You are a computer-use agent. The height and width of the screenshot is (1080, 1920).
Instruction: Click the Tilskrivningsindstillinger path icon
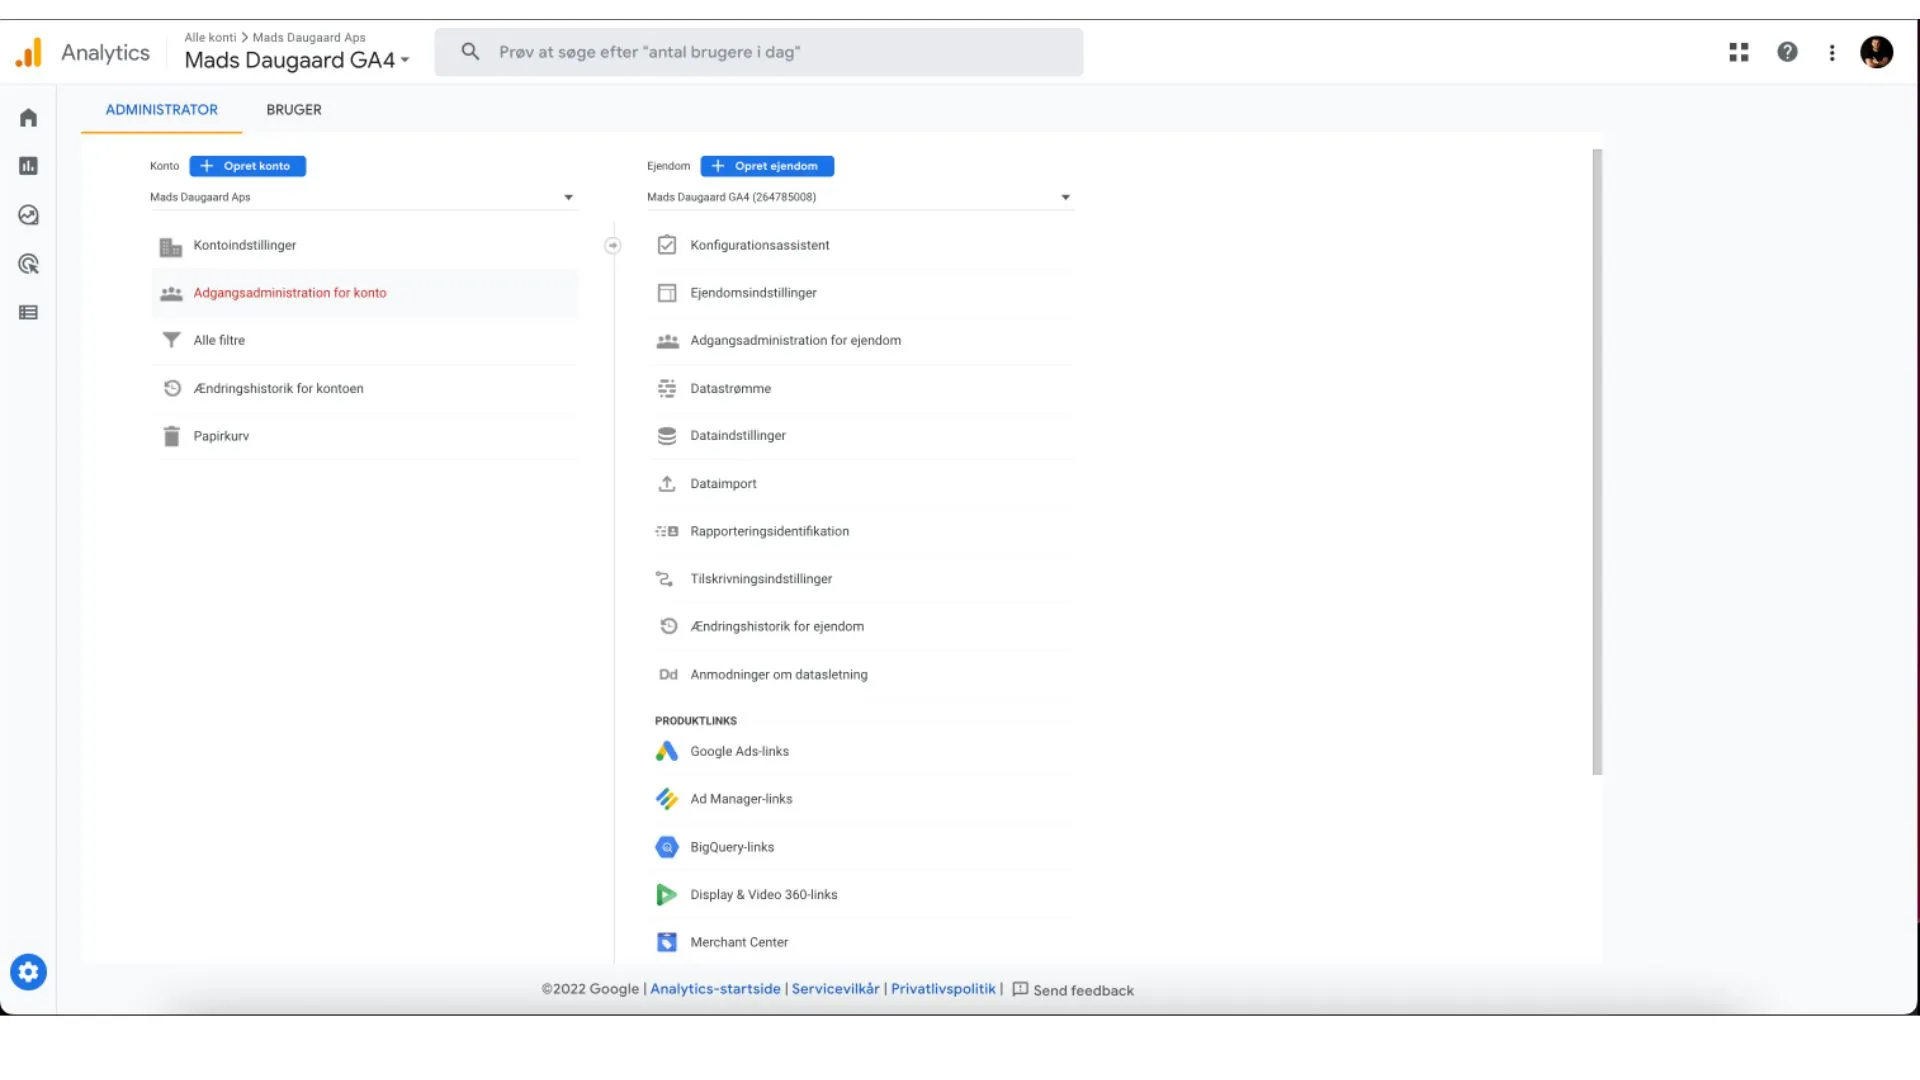665,579
